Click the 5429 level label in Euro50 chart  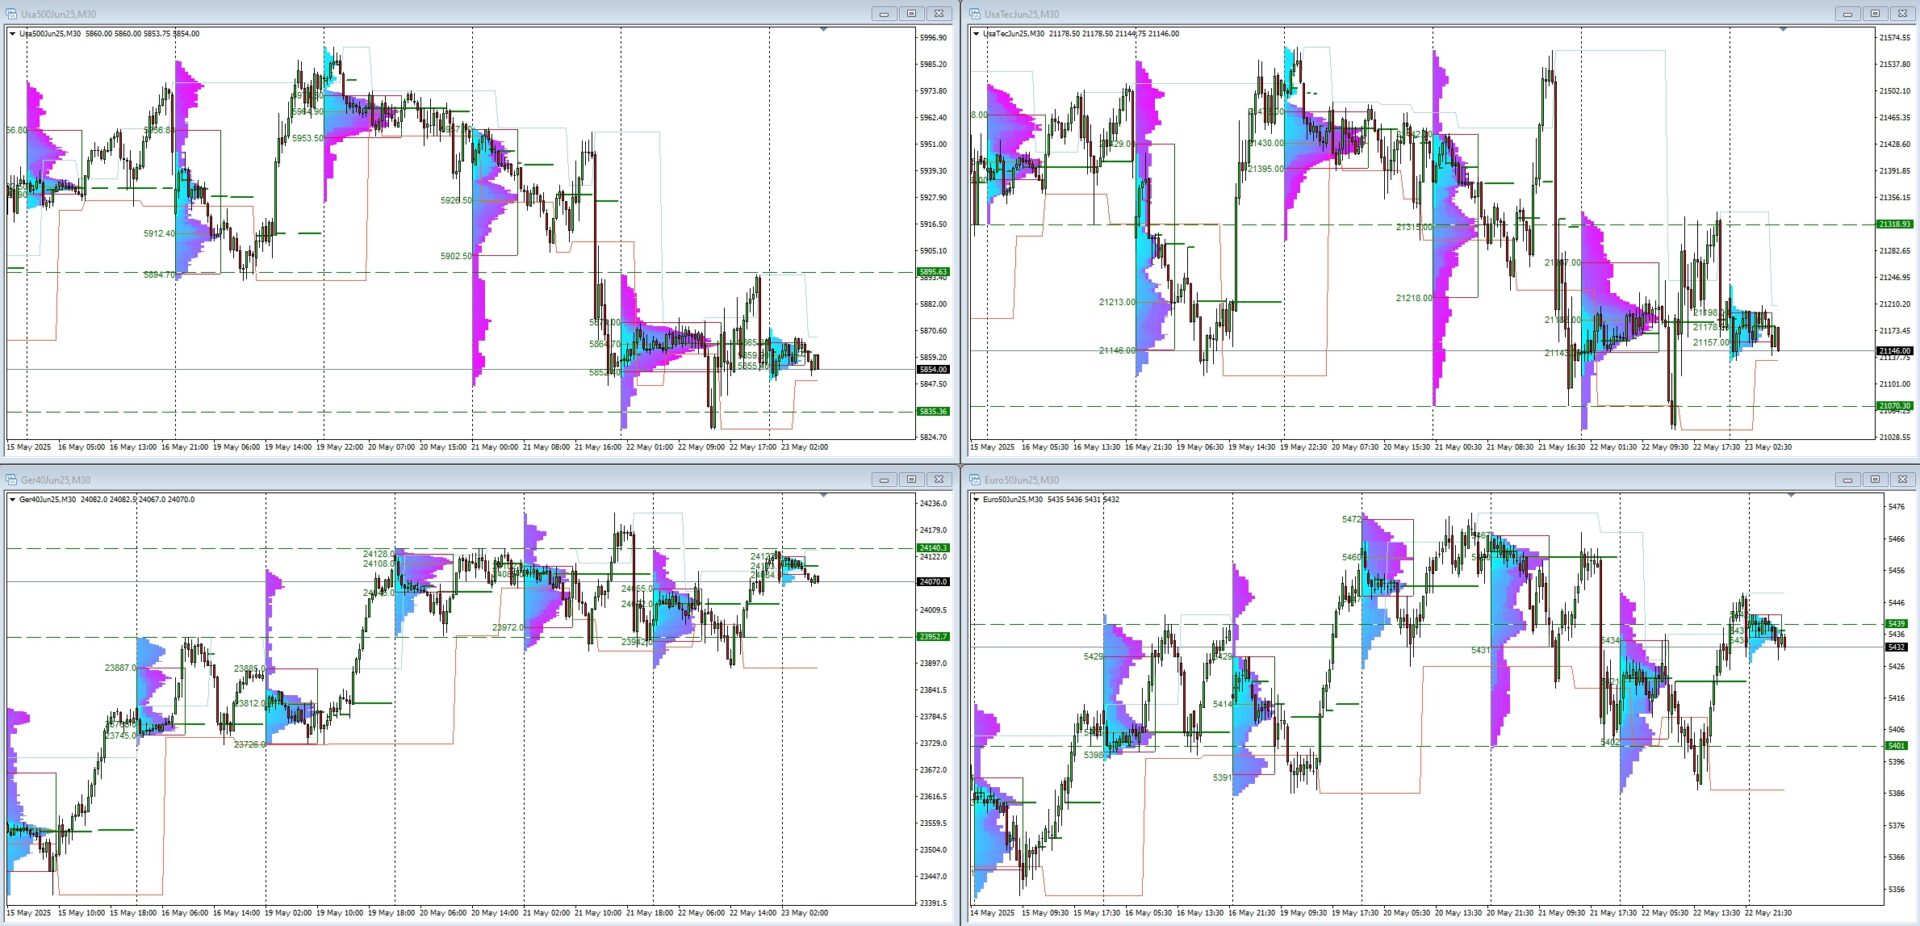[x=1093, y=657]
